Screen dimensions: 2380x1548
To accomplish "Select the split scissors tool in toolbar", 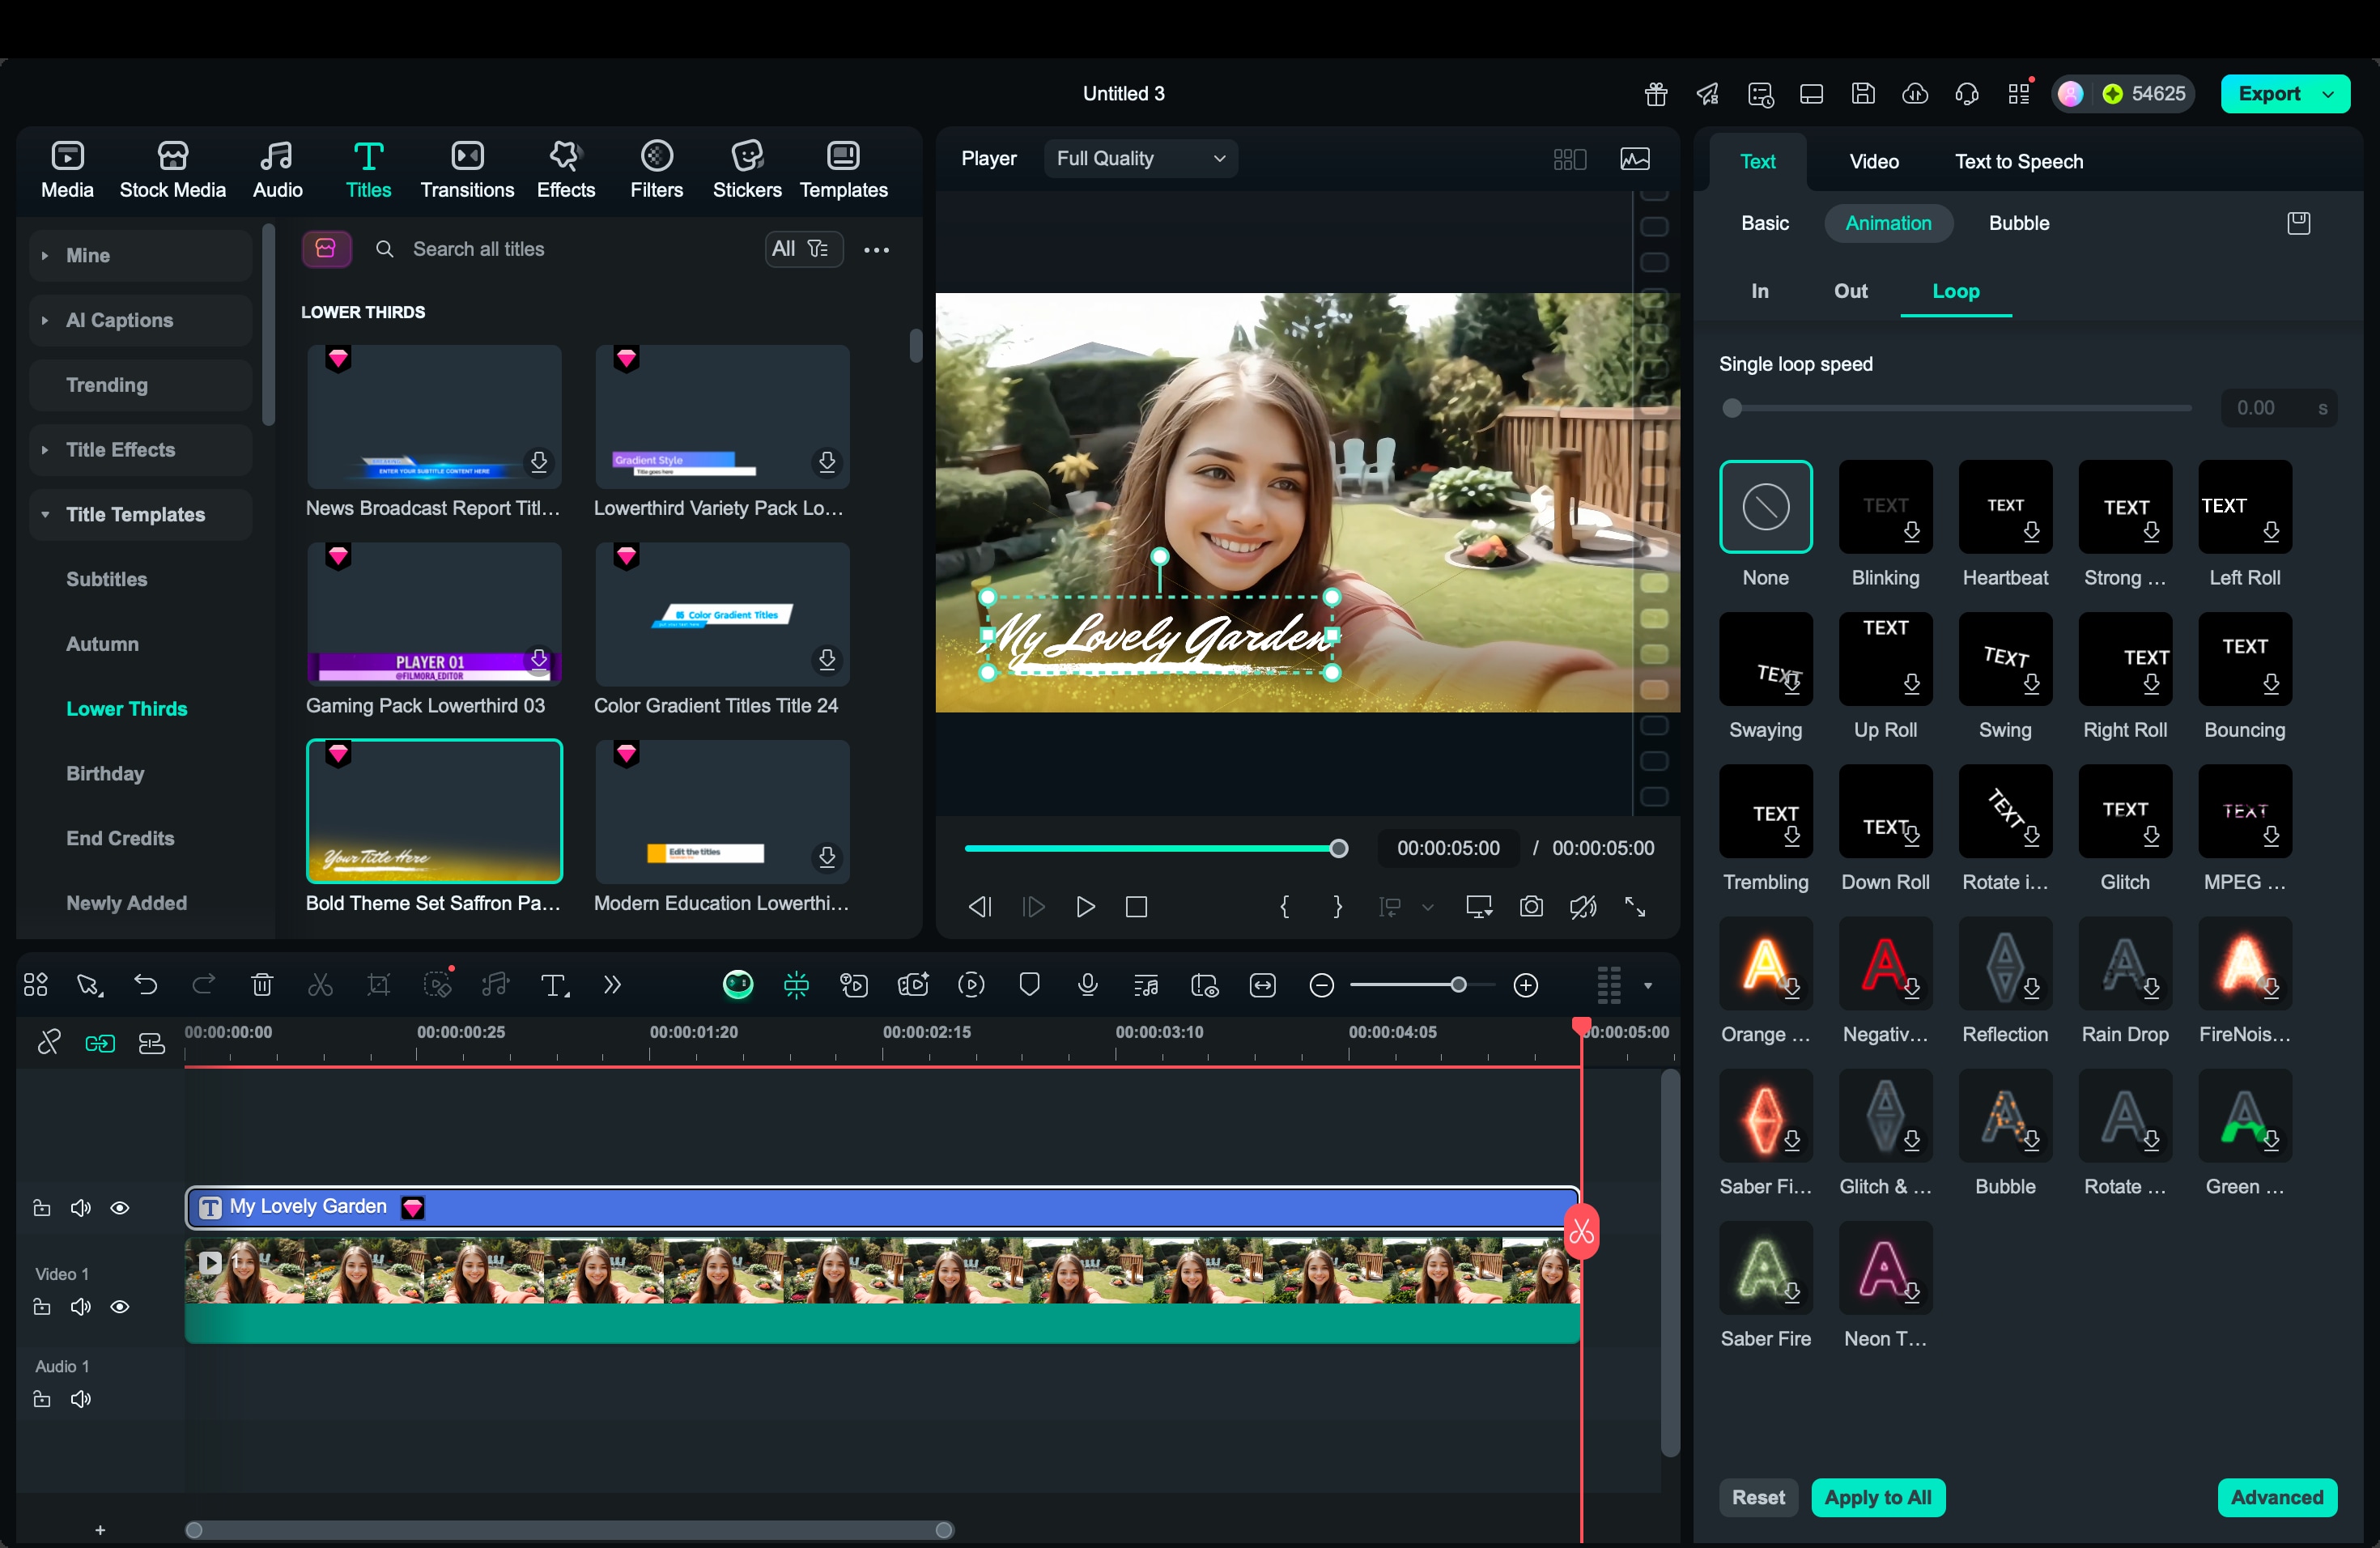I will tap(320, 985).
